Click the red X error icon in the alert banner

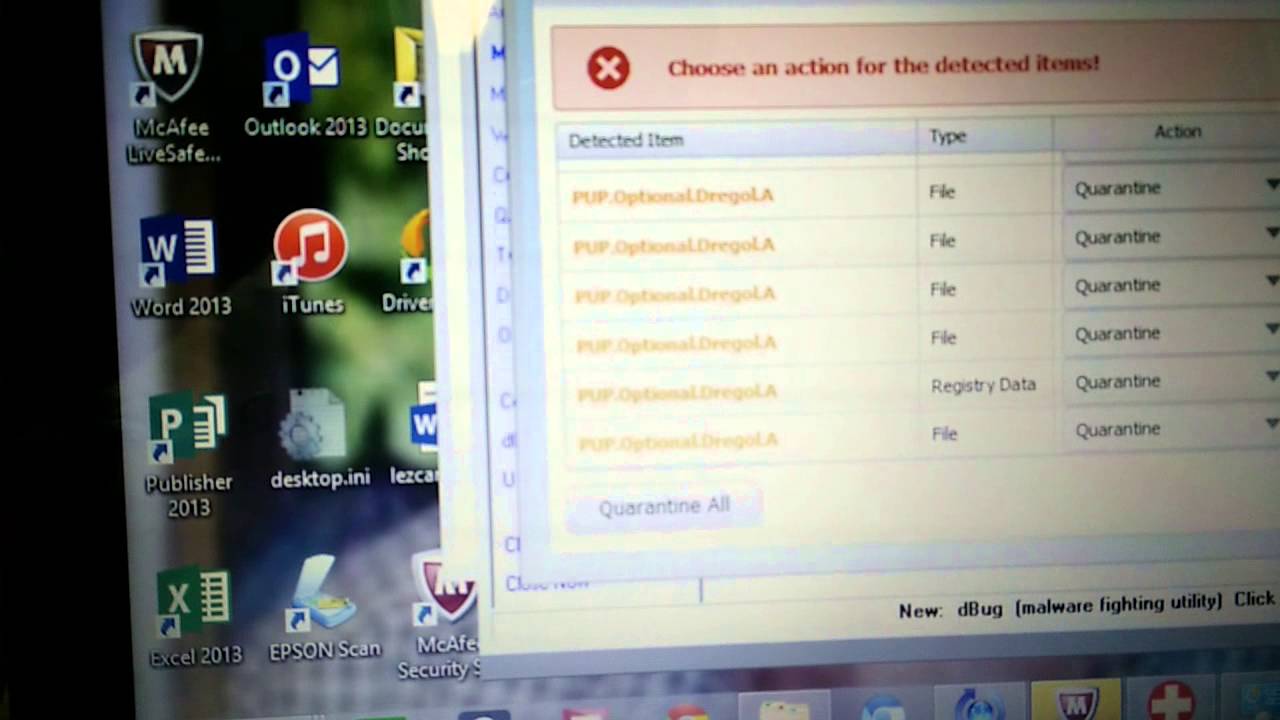pyautogui.click(x=608, y=69)
